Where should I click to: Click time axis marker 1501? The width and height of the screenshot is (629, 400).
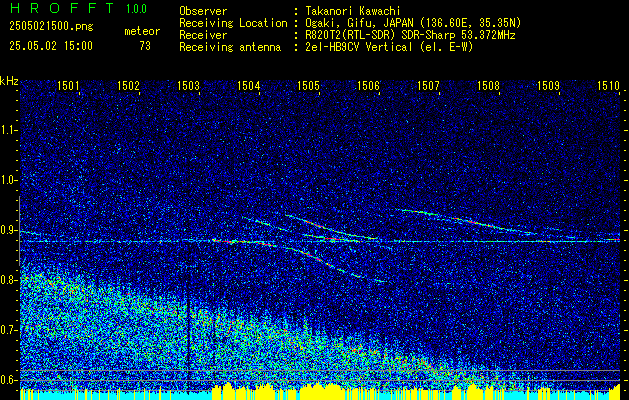pyautogui.click(x=68, y=85)
